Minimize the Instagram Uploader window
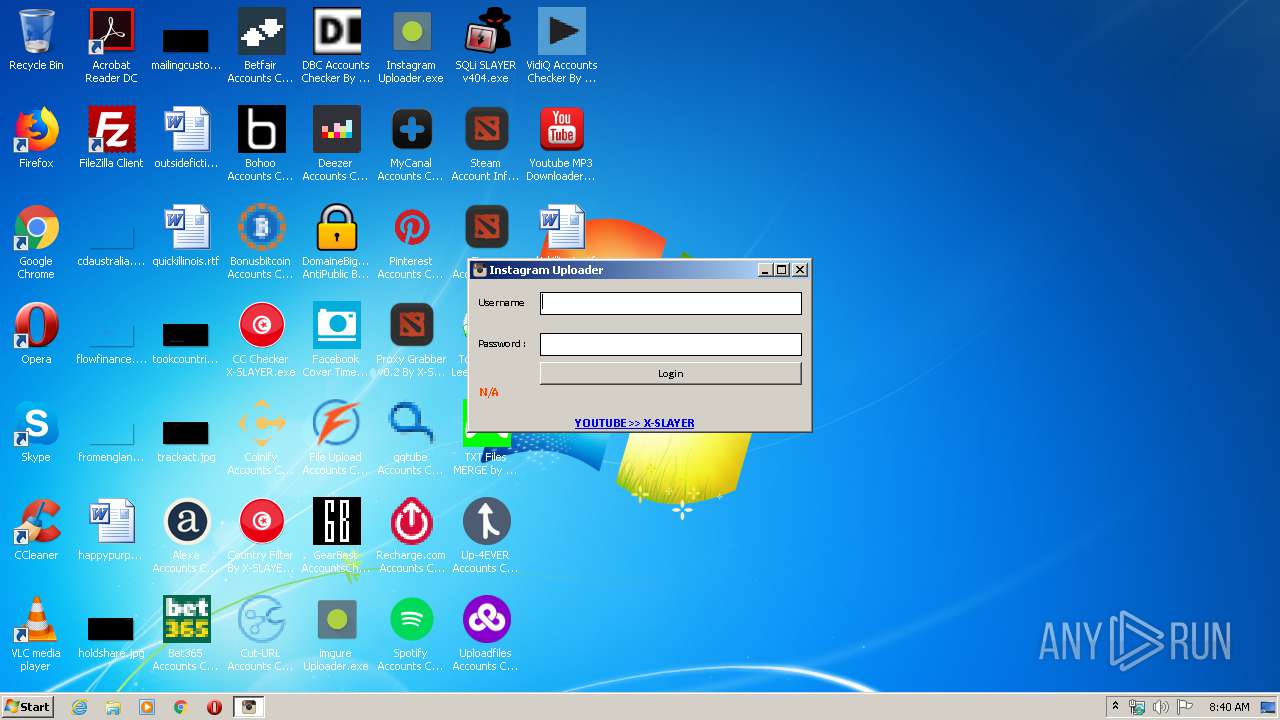Screen dimensions: 1280x720 point(766,270)
